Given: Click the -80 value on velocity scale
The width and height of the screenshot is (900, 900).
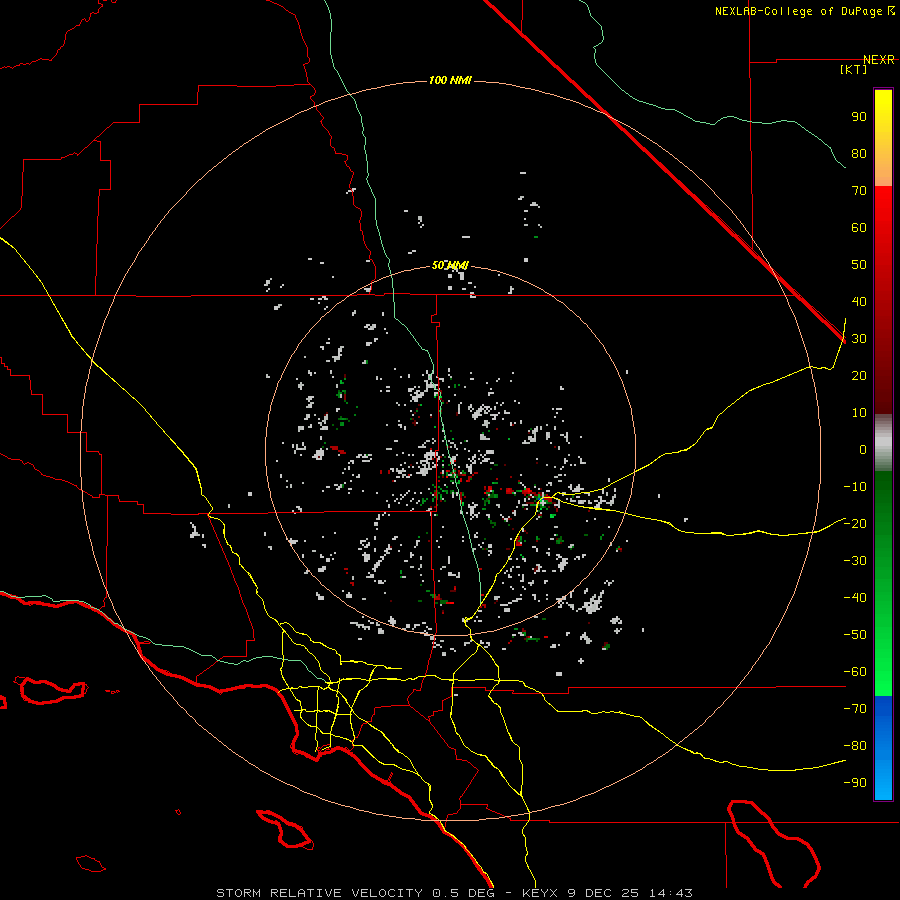Looking at the screenshot, I should pyautogui.click(x=855, y=746).
